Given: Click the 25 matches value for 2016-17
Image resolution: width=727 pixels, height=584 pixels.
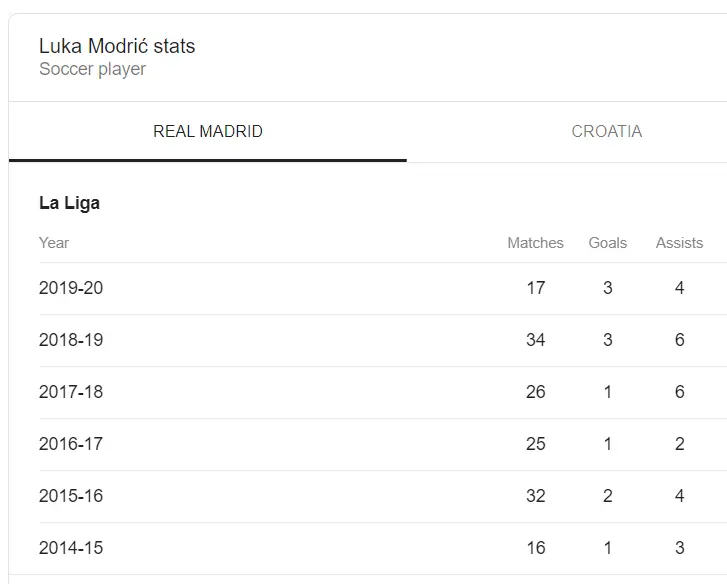Looking at the screenshot, I should (536, 444).
